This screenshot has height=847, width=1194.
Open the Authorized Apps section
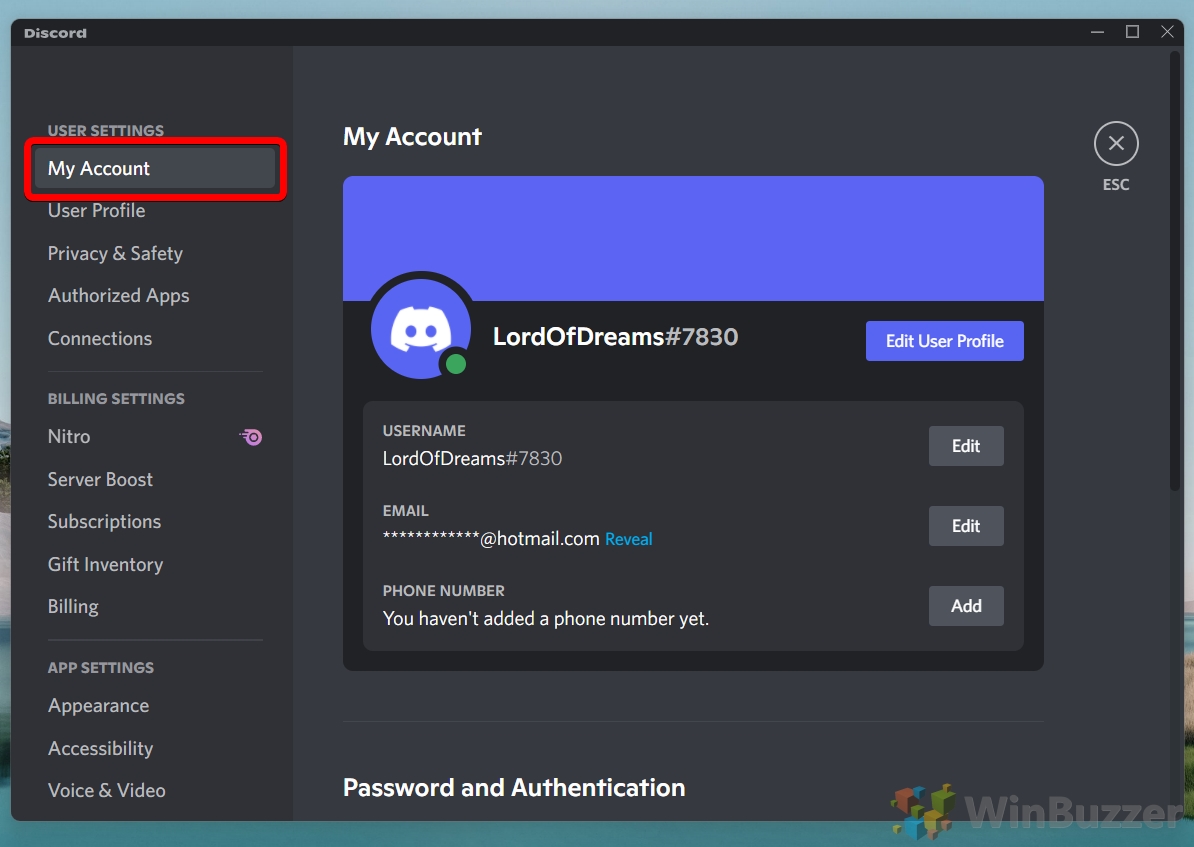tap(118, 295)
